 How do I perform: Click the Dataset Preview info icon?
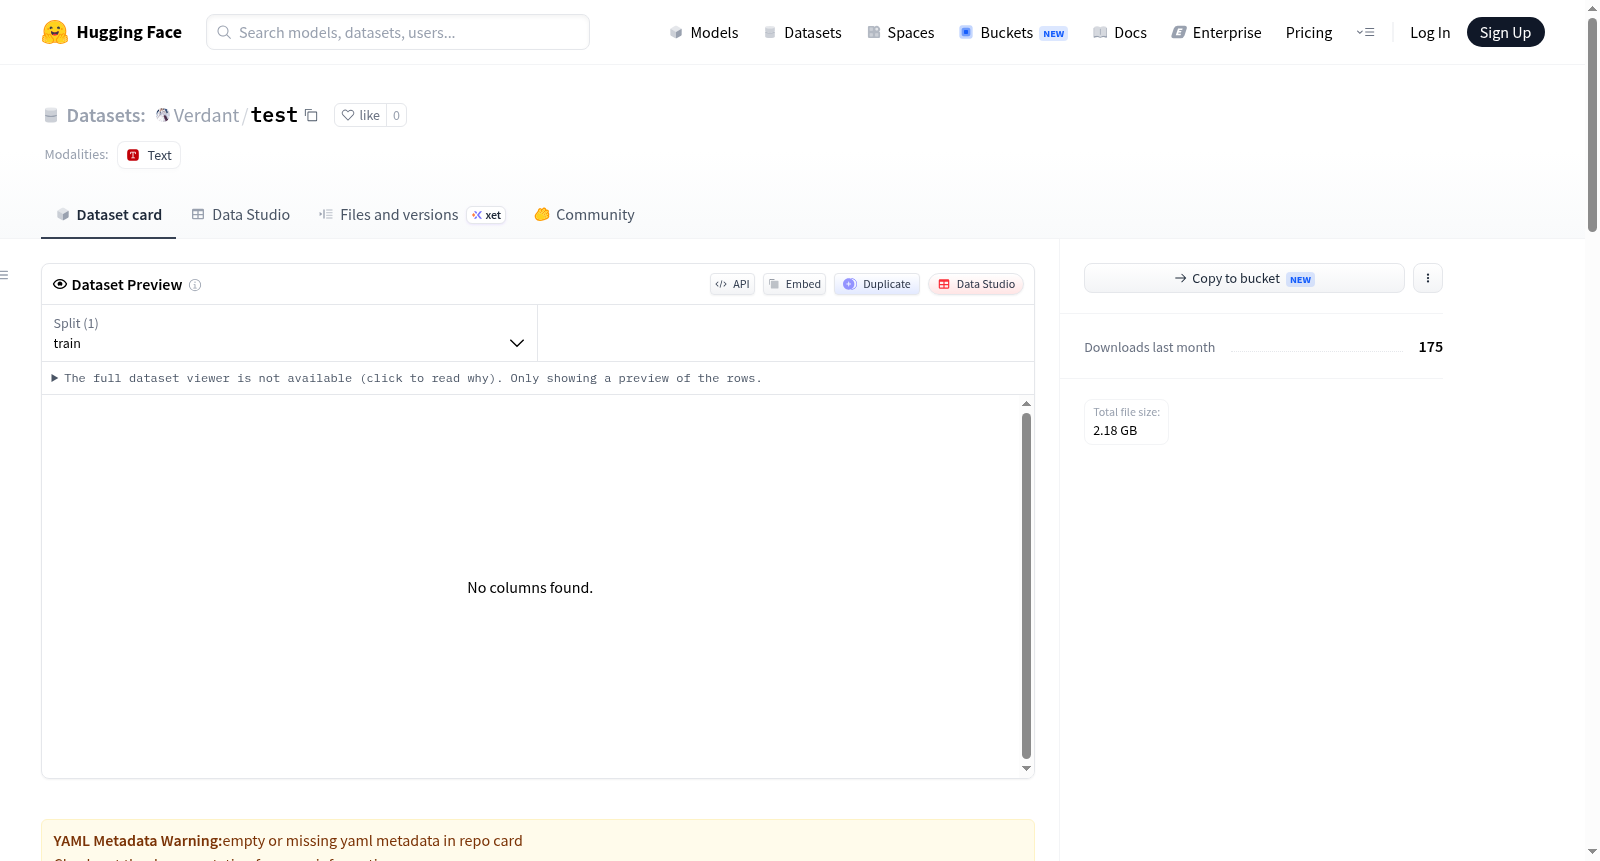point(195,285)
